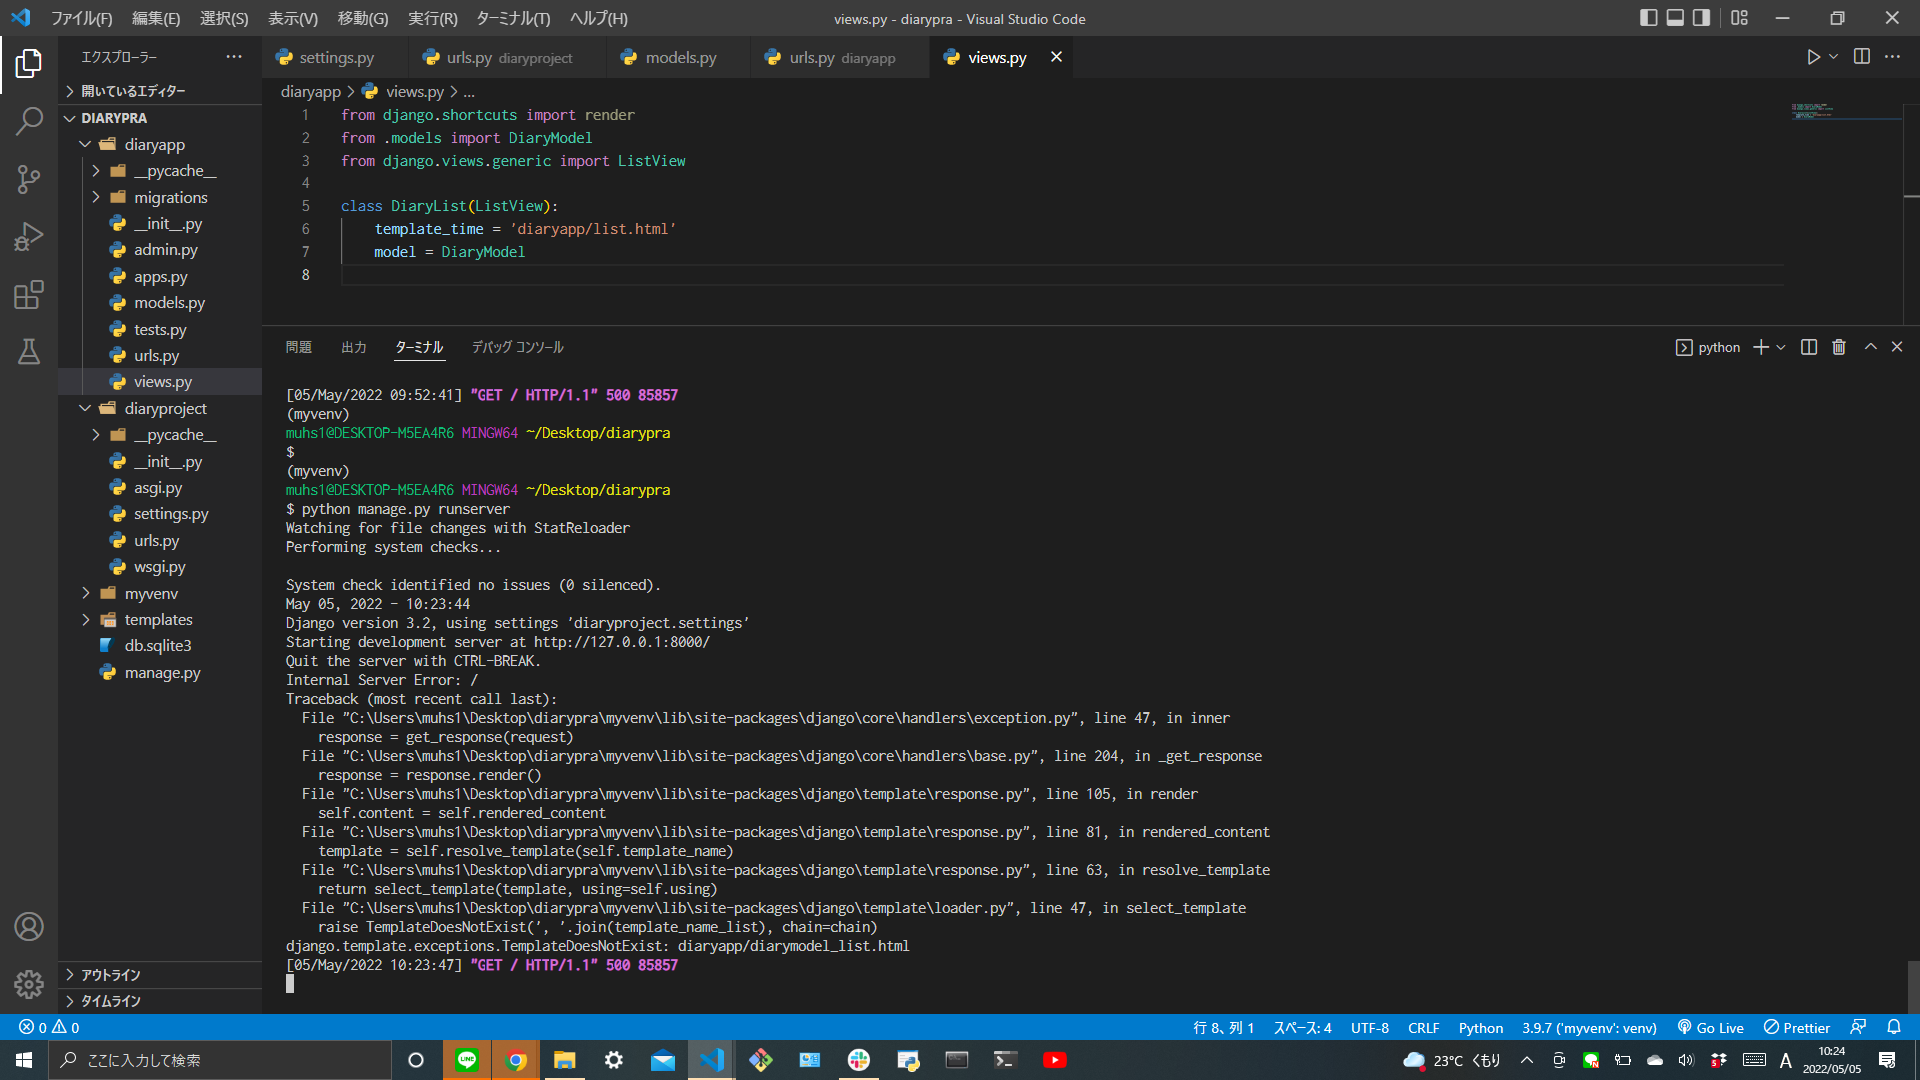Viewport: 1920px width, 1080px height.
Task: Show errors and warnings count
Action: 49,1027
